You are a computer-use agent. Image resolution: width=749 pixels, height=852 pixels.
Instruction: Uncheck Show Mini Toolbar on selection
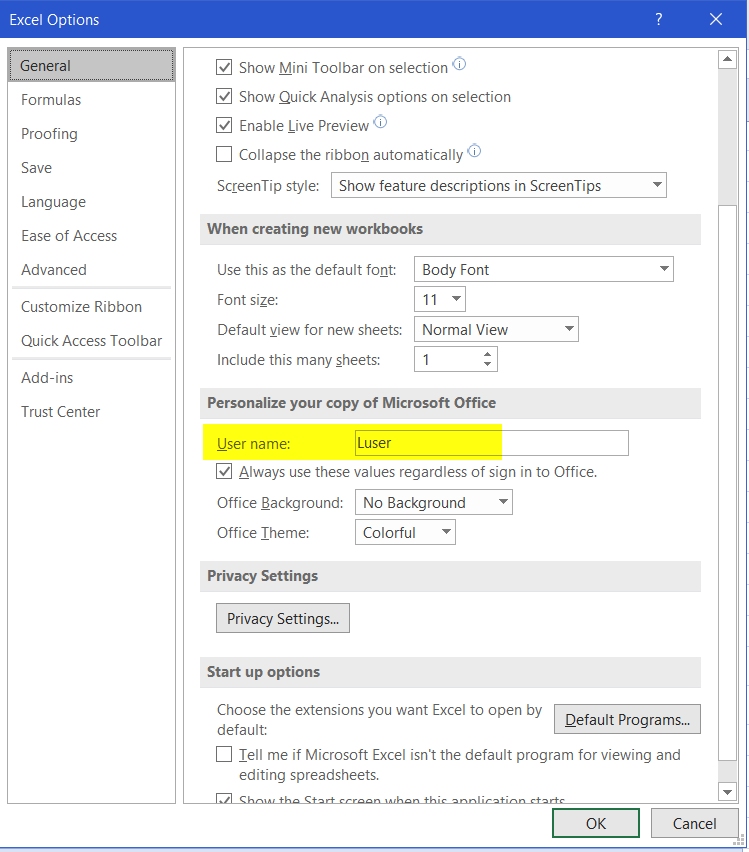point(224,67)
